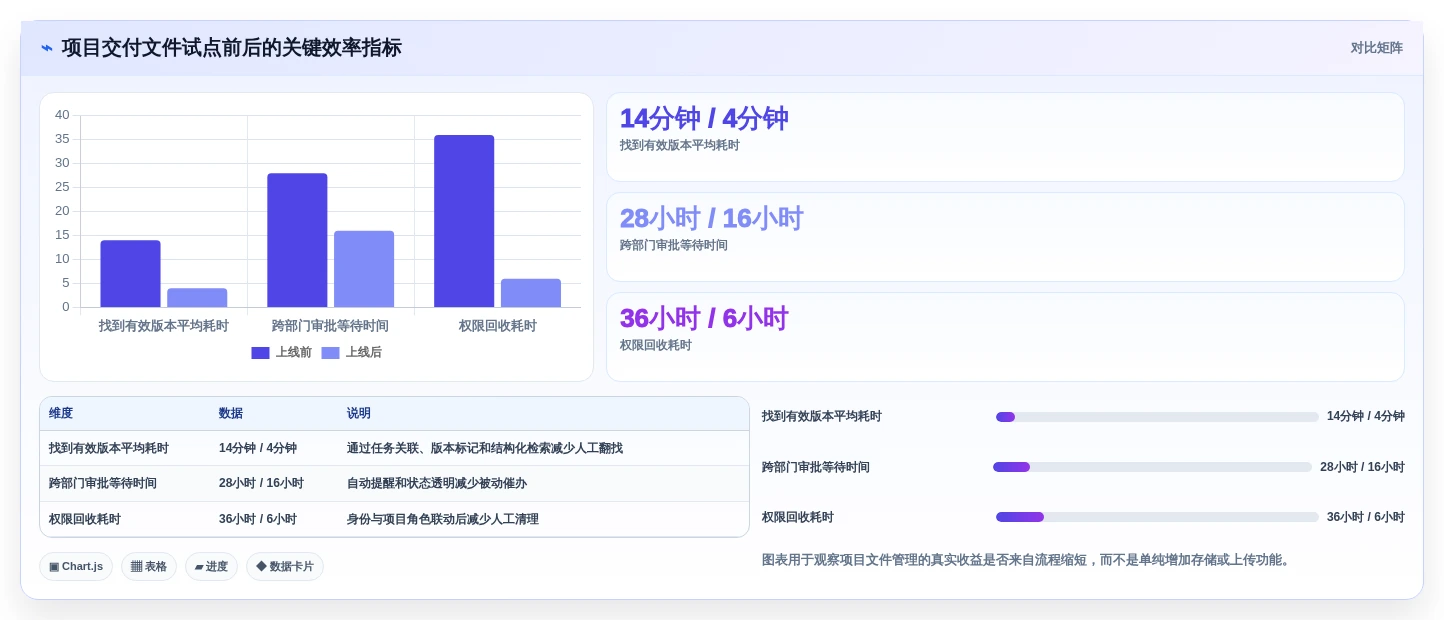The image size is (1444, 620).
Task: Click the 上线前 bar for 权限回收耗时
Action: tap(464, 221)
